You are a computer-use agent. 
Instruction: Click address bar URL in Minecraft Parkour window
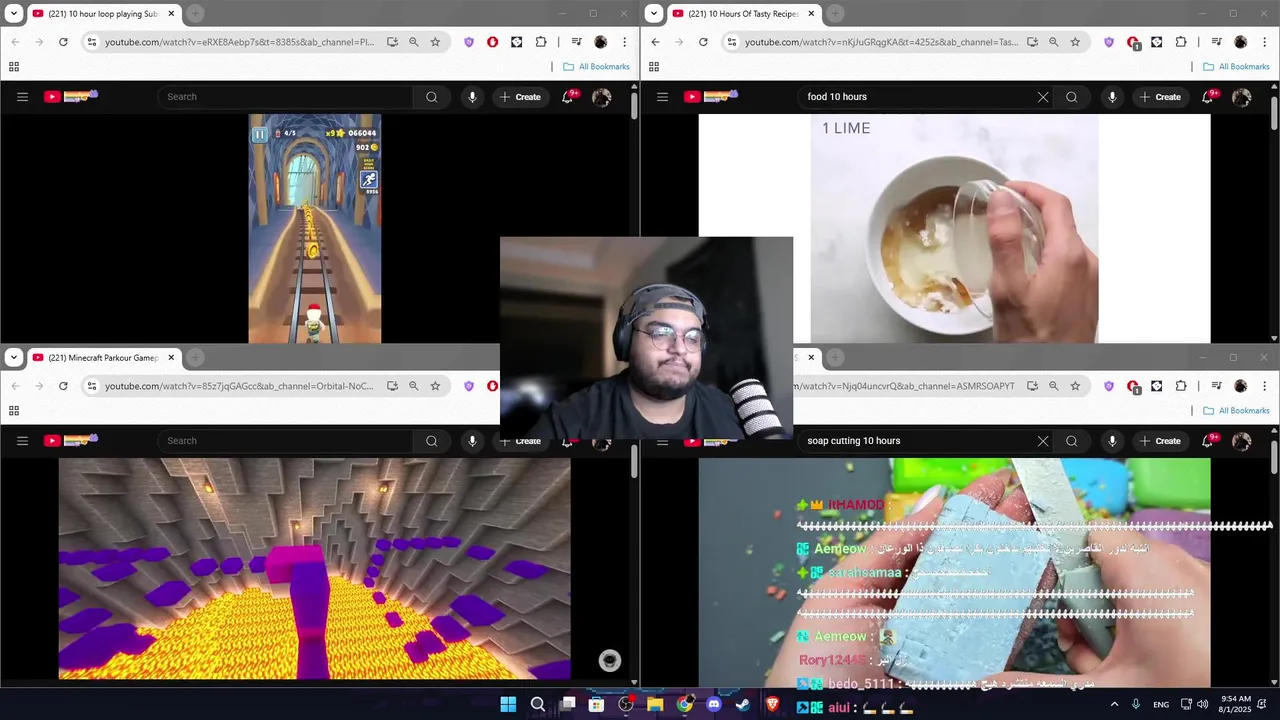tap(239, 386)
